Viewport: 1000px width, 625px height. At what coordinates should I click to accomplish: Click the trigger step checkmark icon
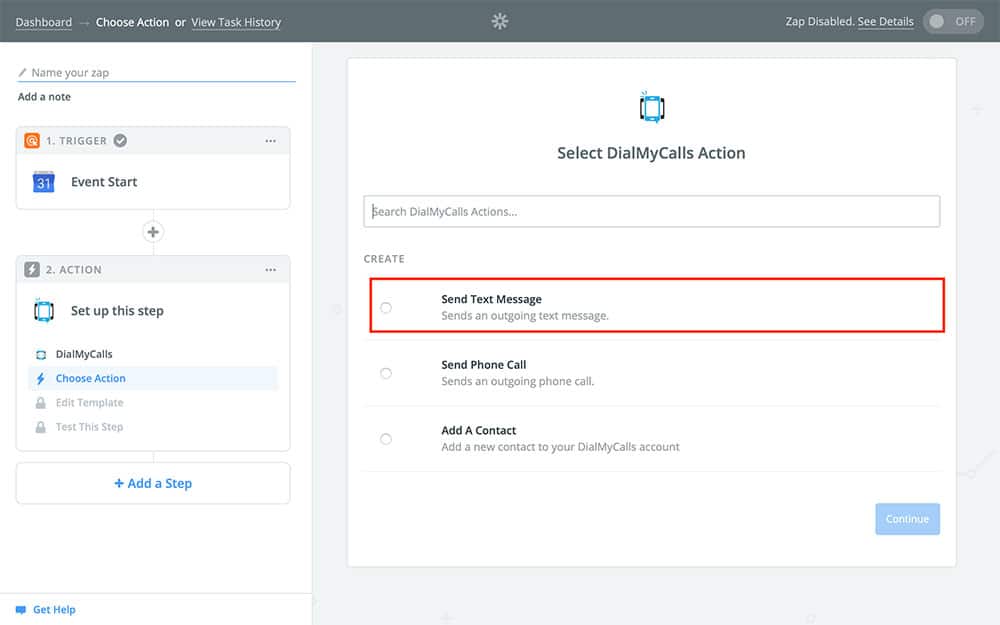pyautogui.click(x=120, y=141)
